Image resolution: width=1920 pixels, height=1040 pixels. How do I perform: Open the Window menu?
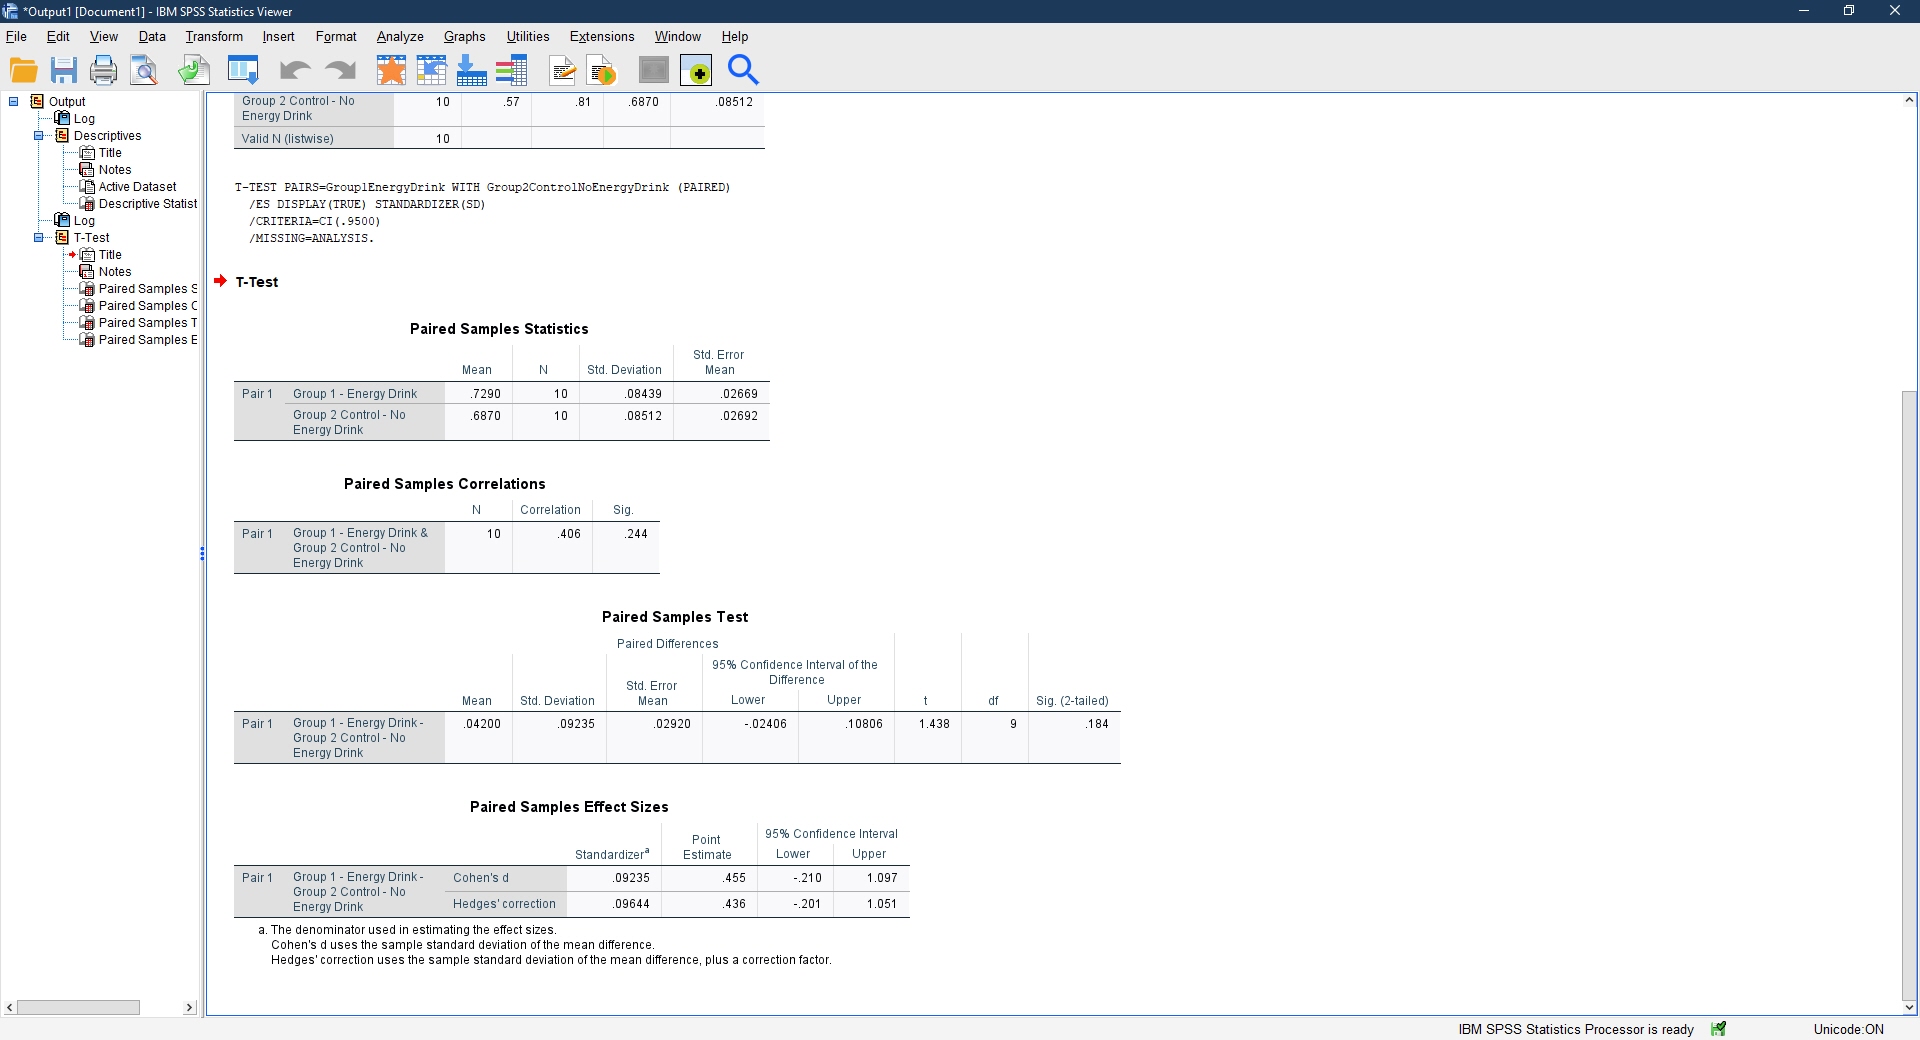(678, 36)
